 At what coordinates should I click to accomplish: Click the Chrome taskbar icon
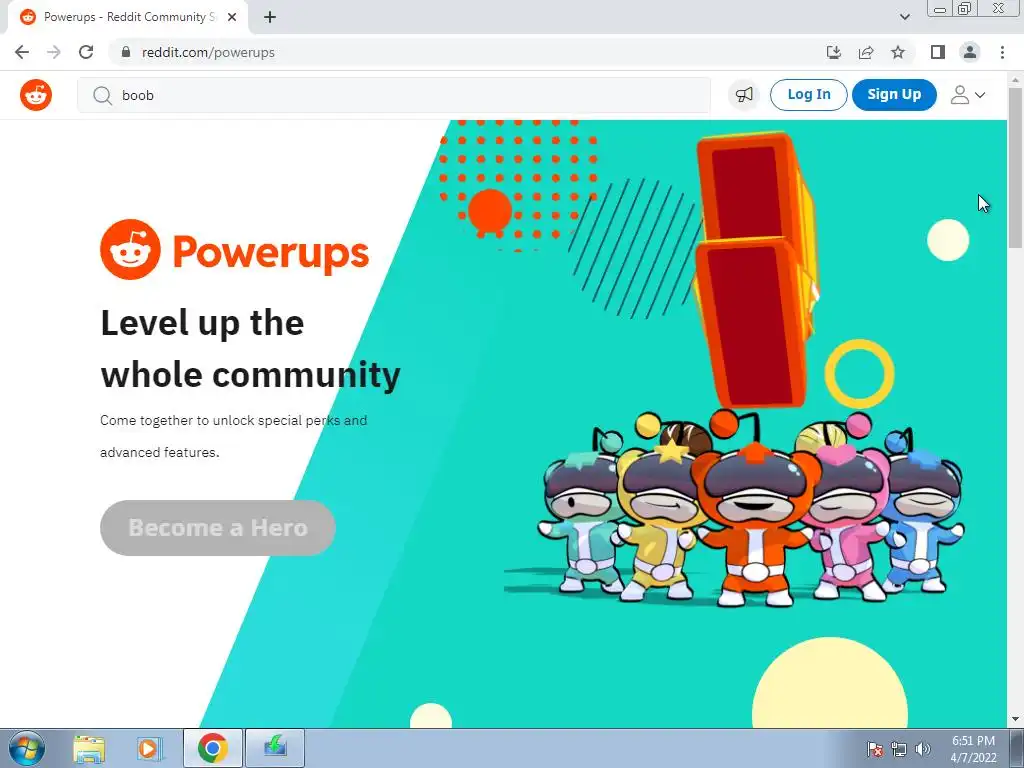click(212, 748)
